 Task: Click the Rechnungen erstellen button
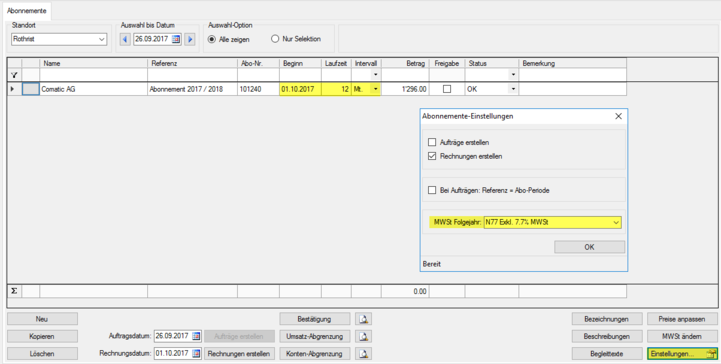click(239, 354)
